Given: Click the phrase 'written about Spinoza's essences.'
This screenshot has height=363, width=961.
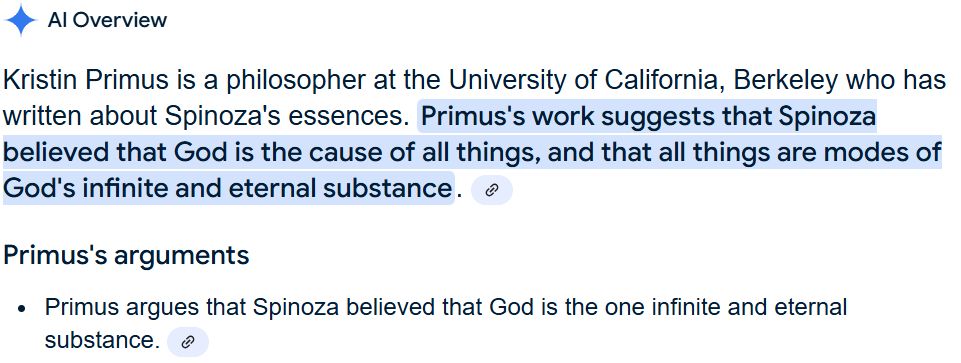Looking at the screenshot, I should pos(206,116).
